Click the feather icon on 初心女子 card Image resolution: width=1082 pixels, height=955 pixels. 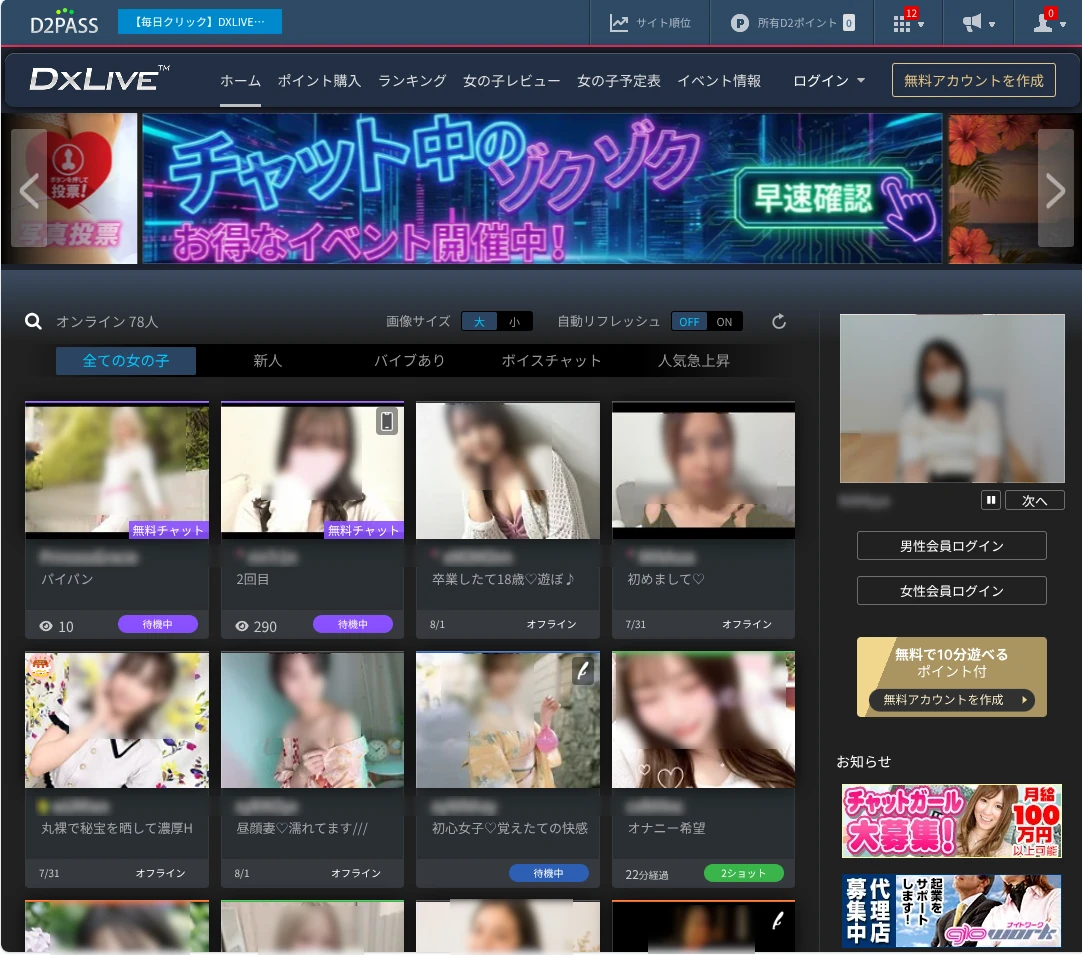tap(582, 670)
